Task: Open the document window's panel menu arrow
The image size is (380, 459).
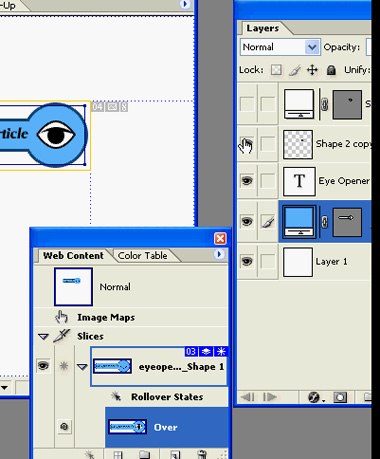Action: click(x=184, y=4)
